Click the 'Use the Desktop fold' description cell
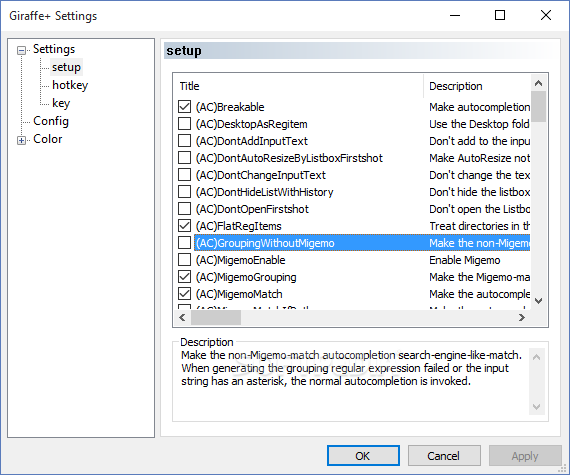Image resolution: width=570 pixels, height=475 pixels. (479, 124)
